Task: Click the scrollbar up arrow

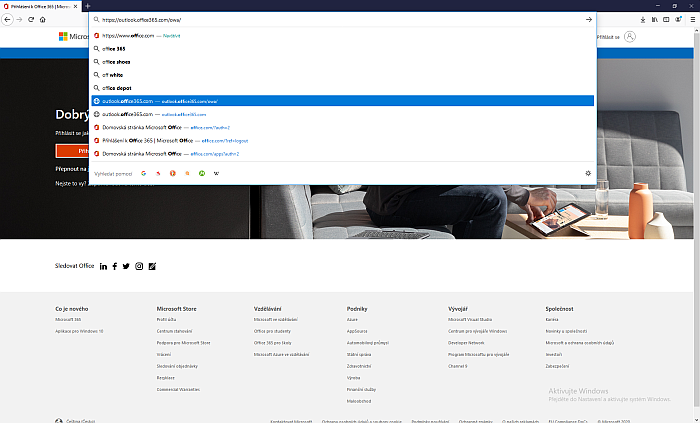Action: tap(697, 31)
